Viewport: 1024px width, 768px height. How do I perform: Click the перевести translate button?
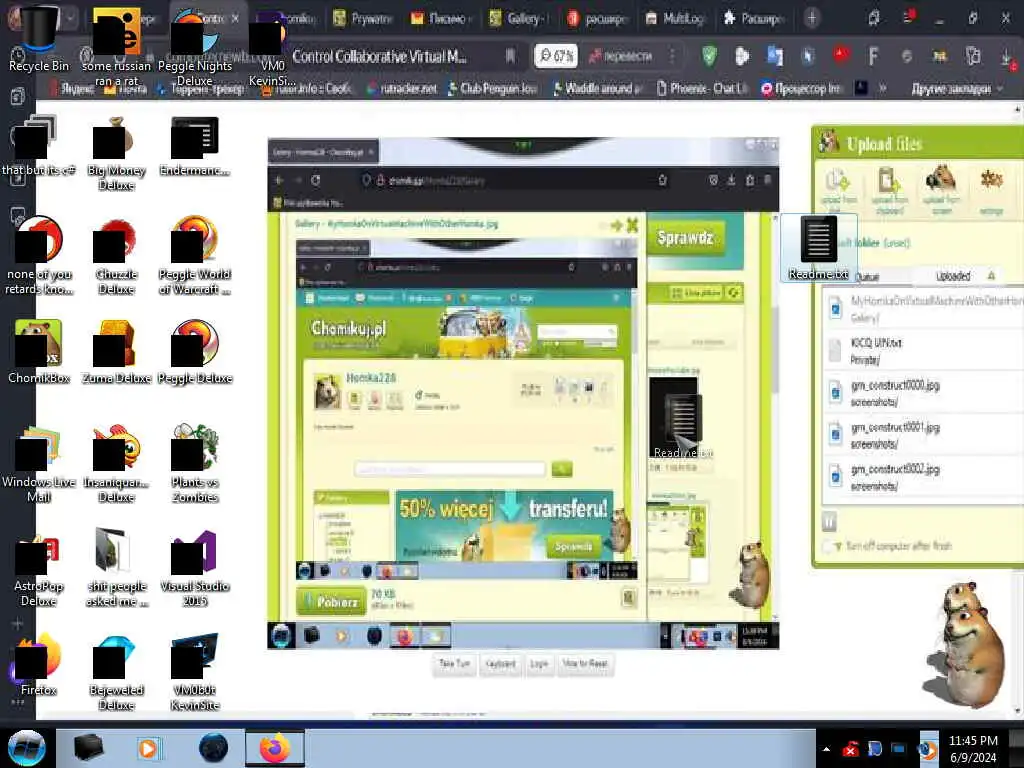coord(621,56)
